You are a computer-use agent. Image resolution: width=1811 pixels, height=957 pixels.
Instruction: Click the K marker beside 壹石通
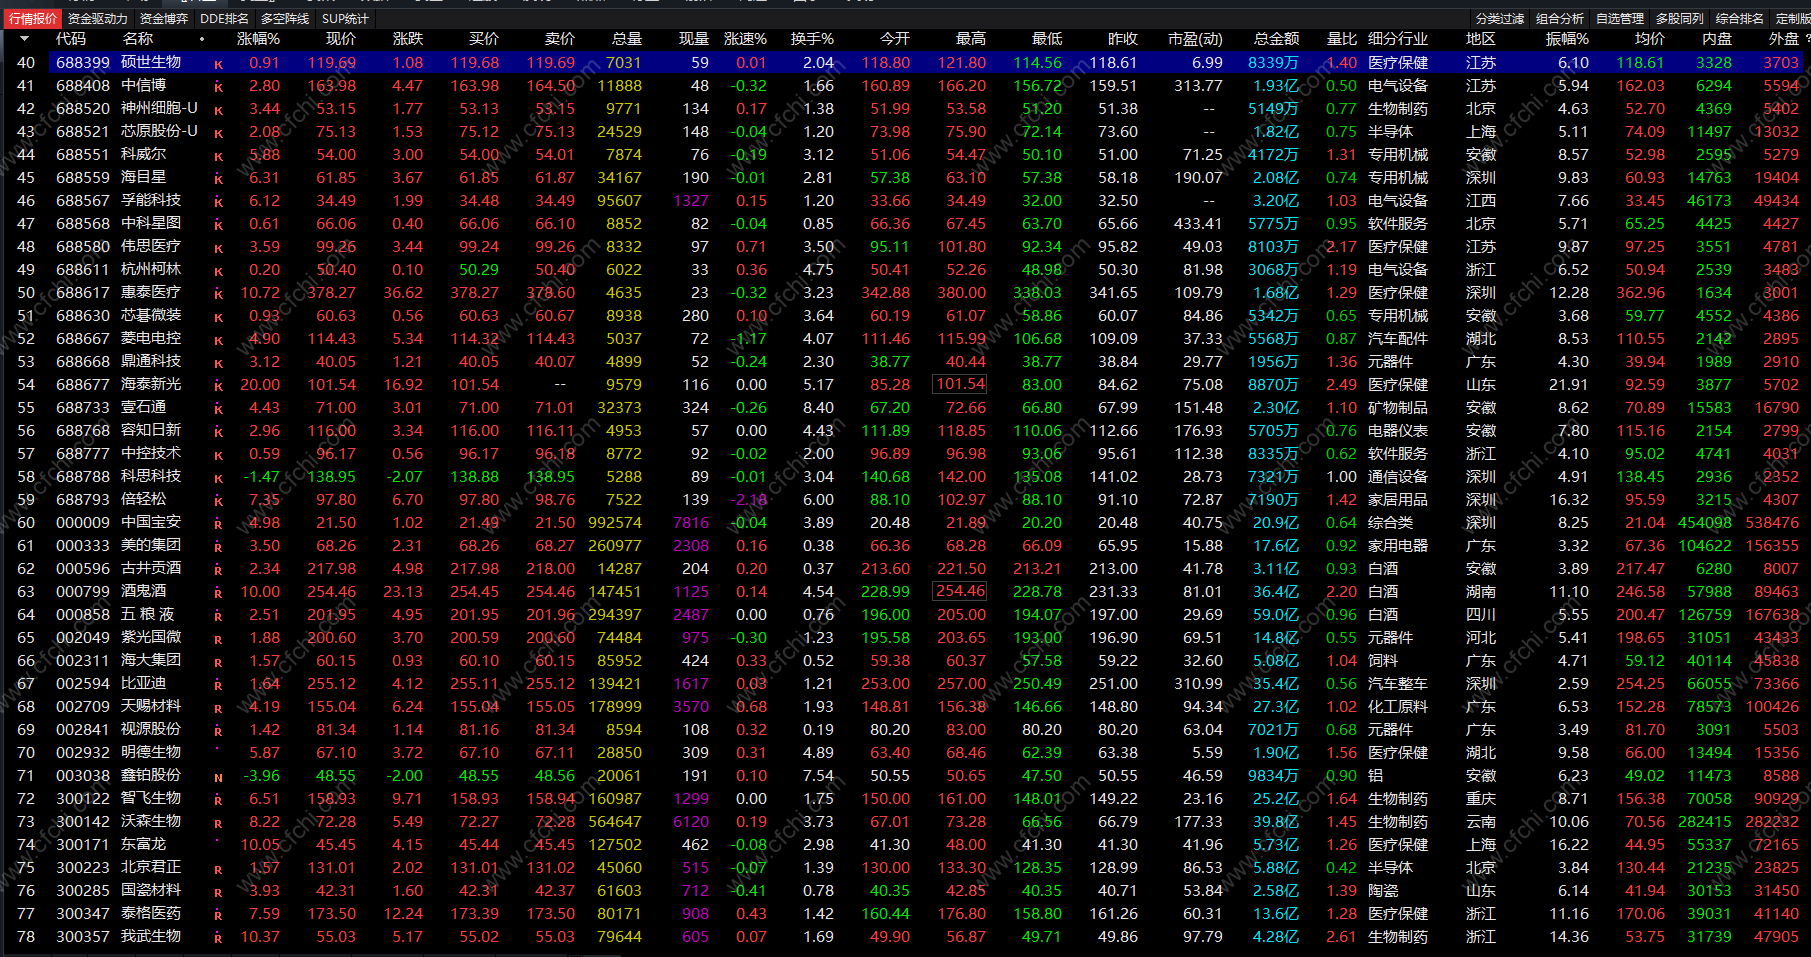point(218,409)
